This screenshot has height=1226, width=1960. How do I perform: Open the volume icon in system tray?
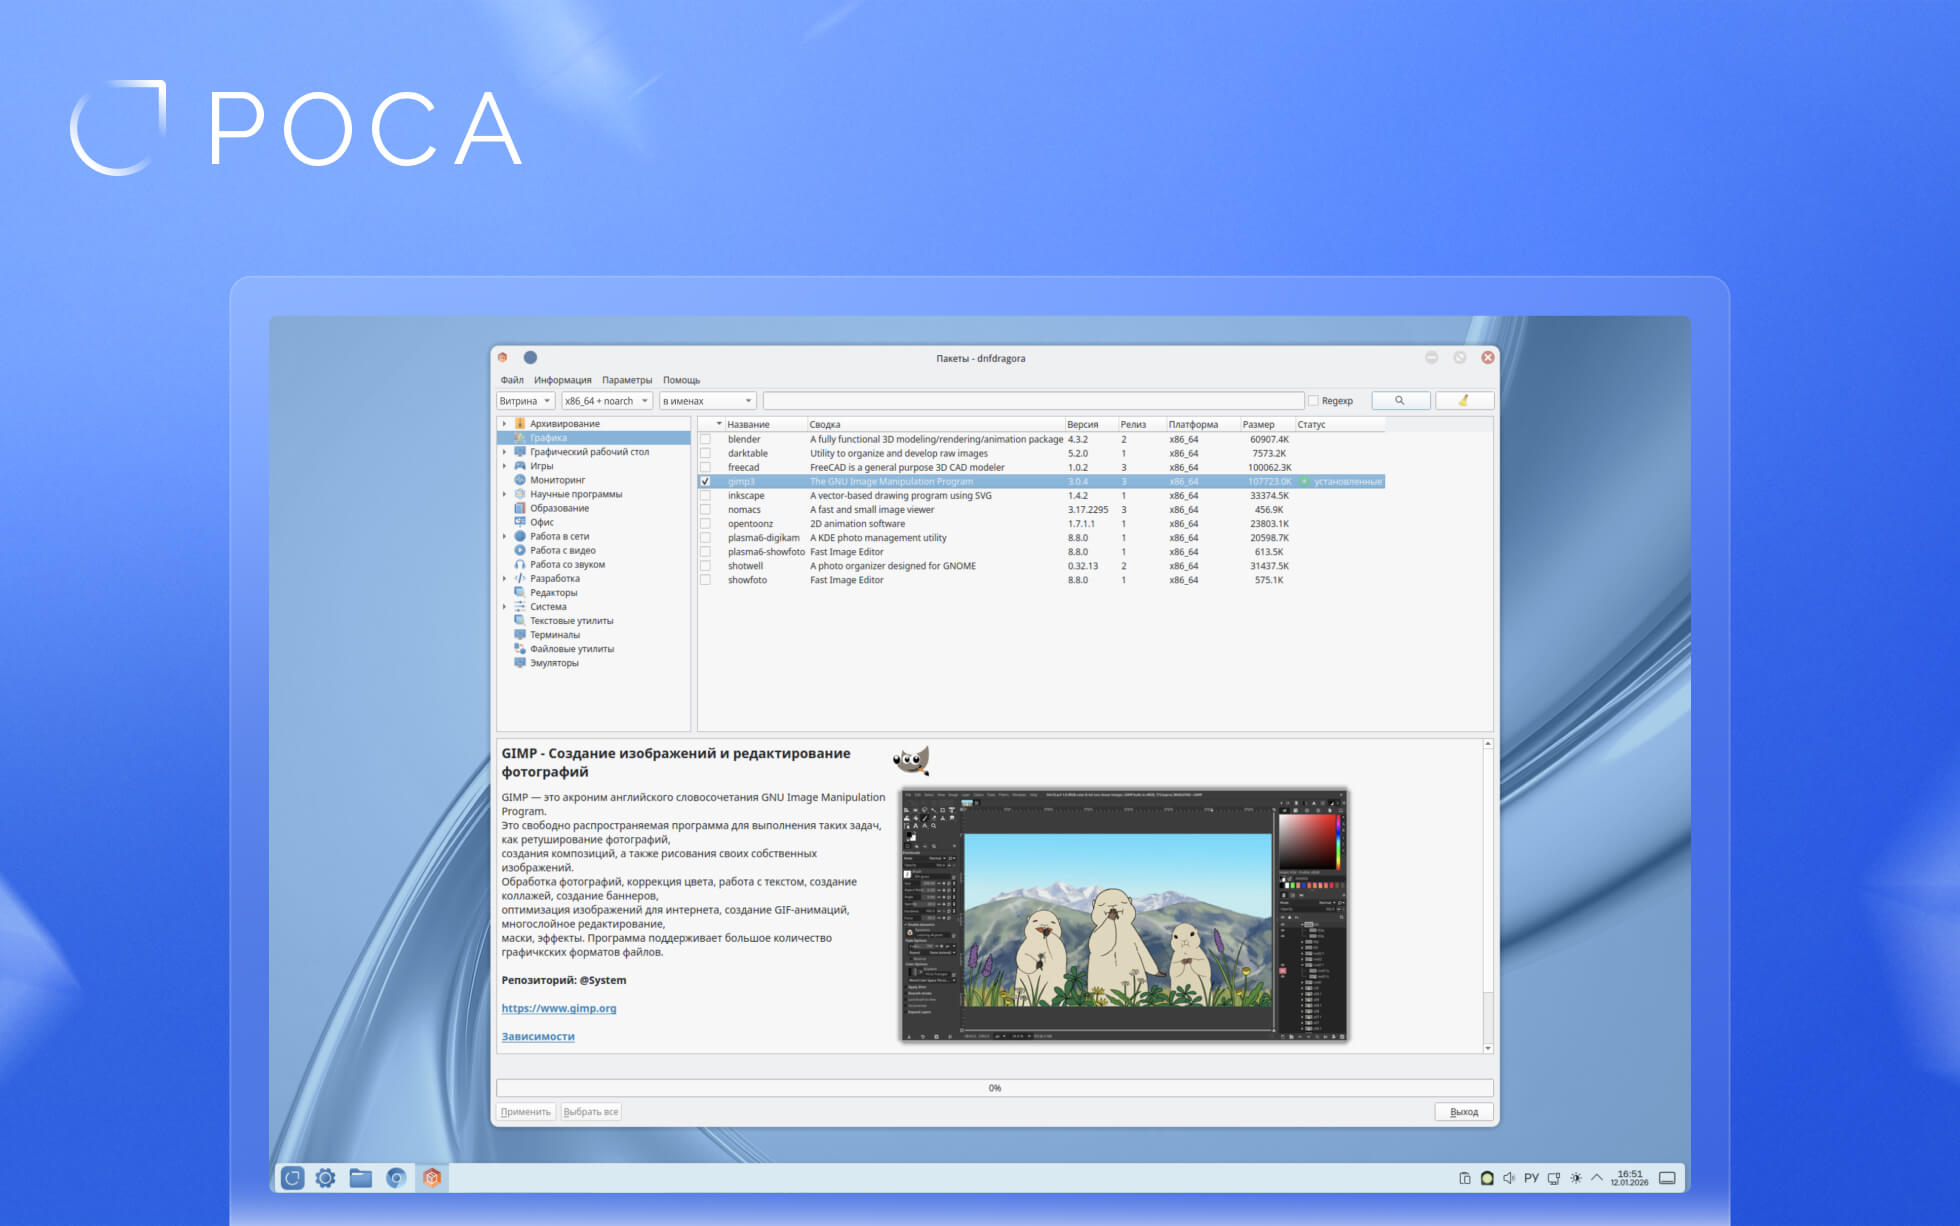point(1508,1178)
